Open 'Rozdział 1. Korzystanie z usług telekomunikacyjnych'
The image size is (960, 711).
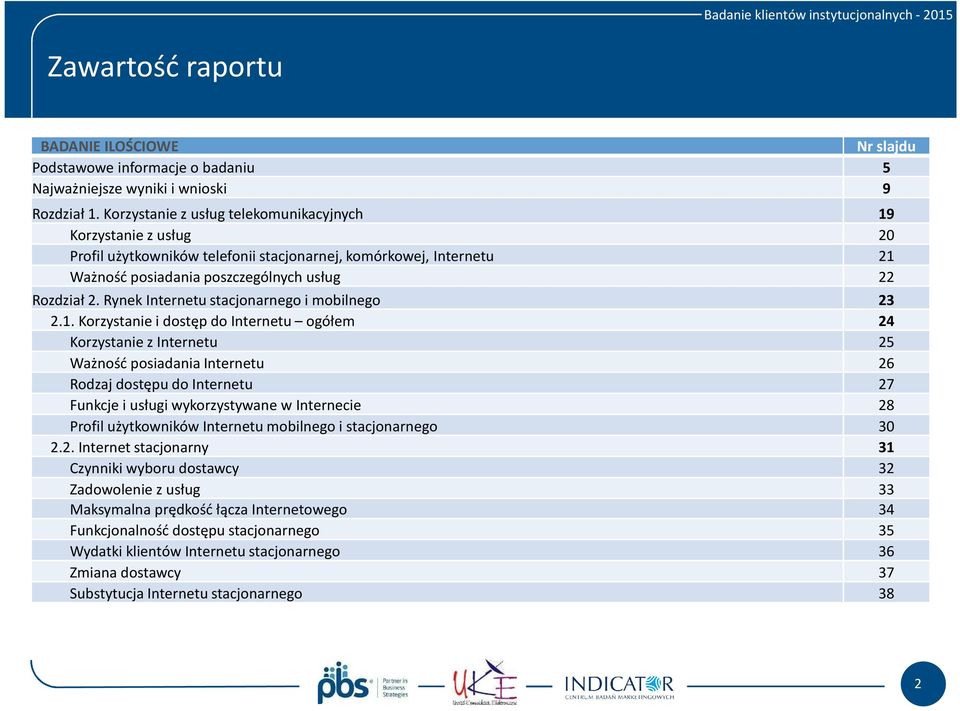(x=197, y=214)
